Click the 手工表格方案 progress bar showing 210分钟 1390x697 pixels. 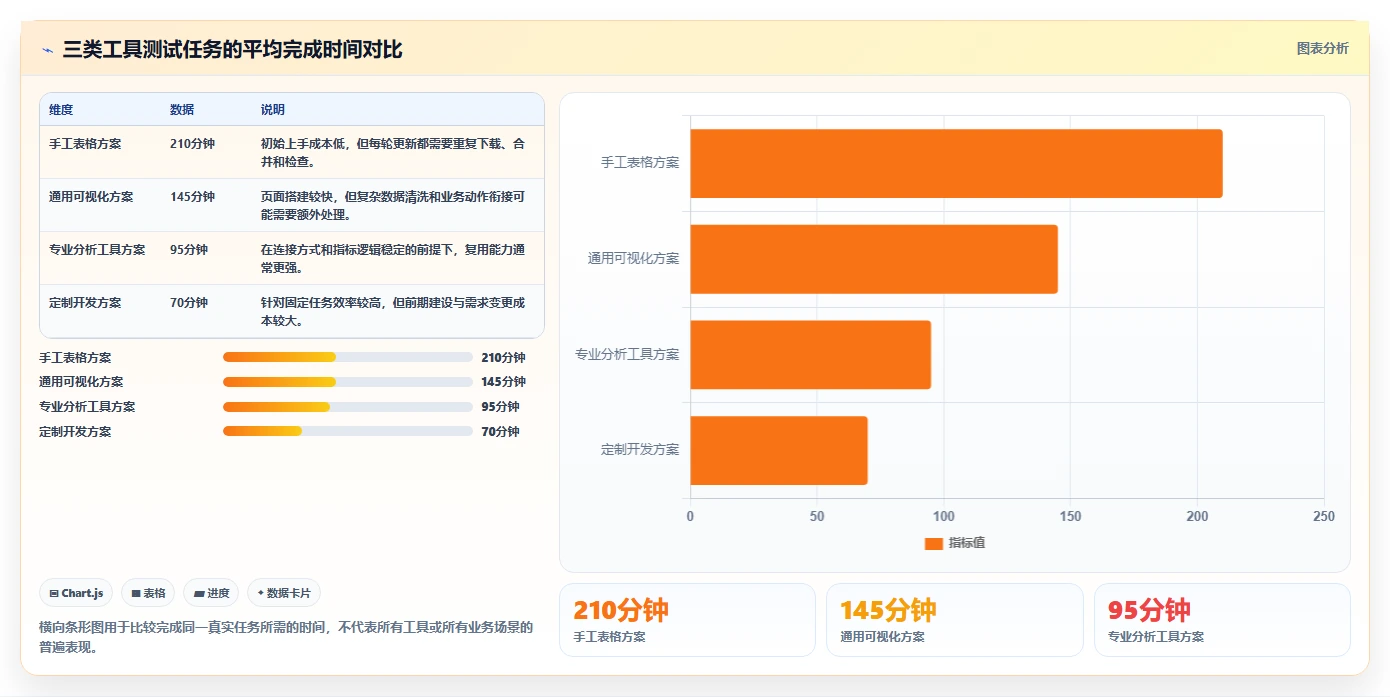(348, 357)
